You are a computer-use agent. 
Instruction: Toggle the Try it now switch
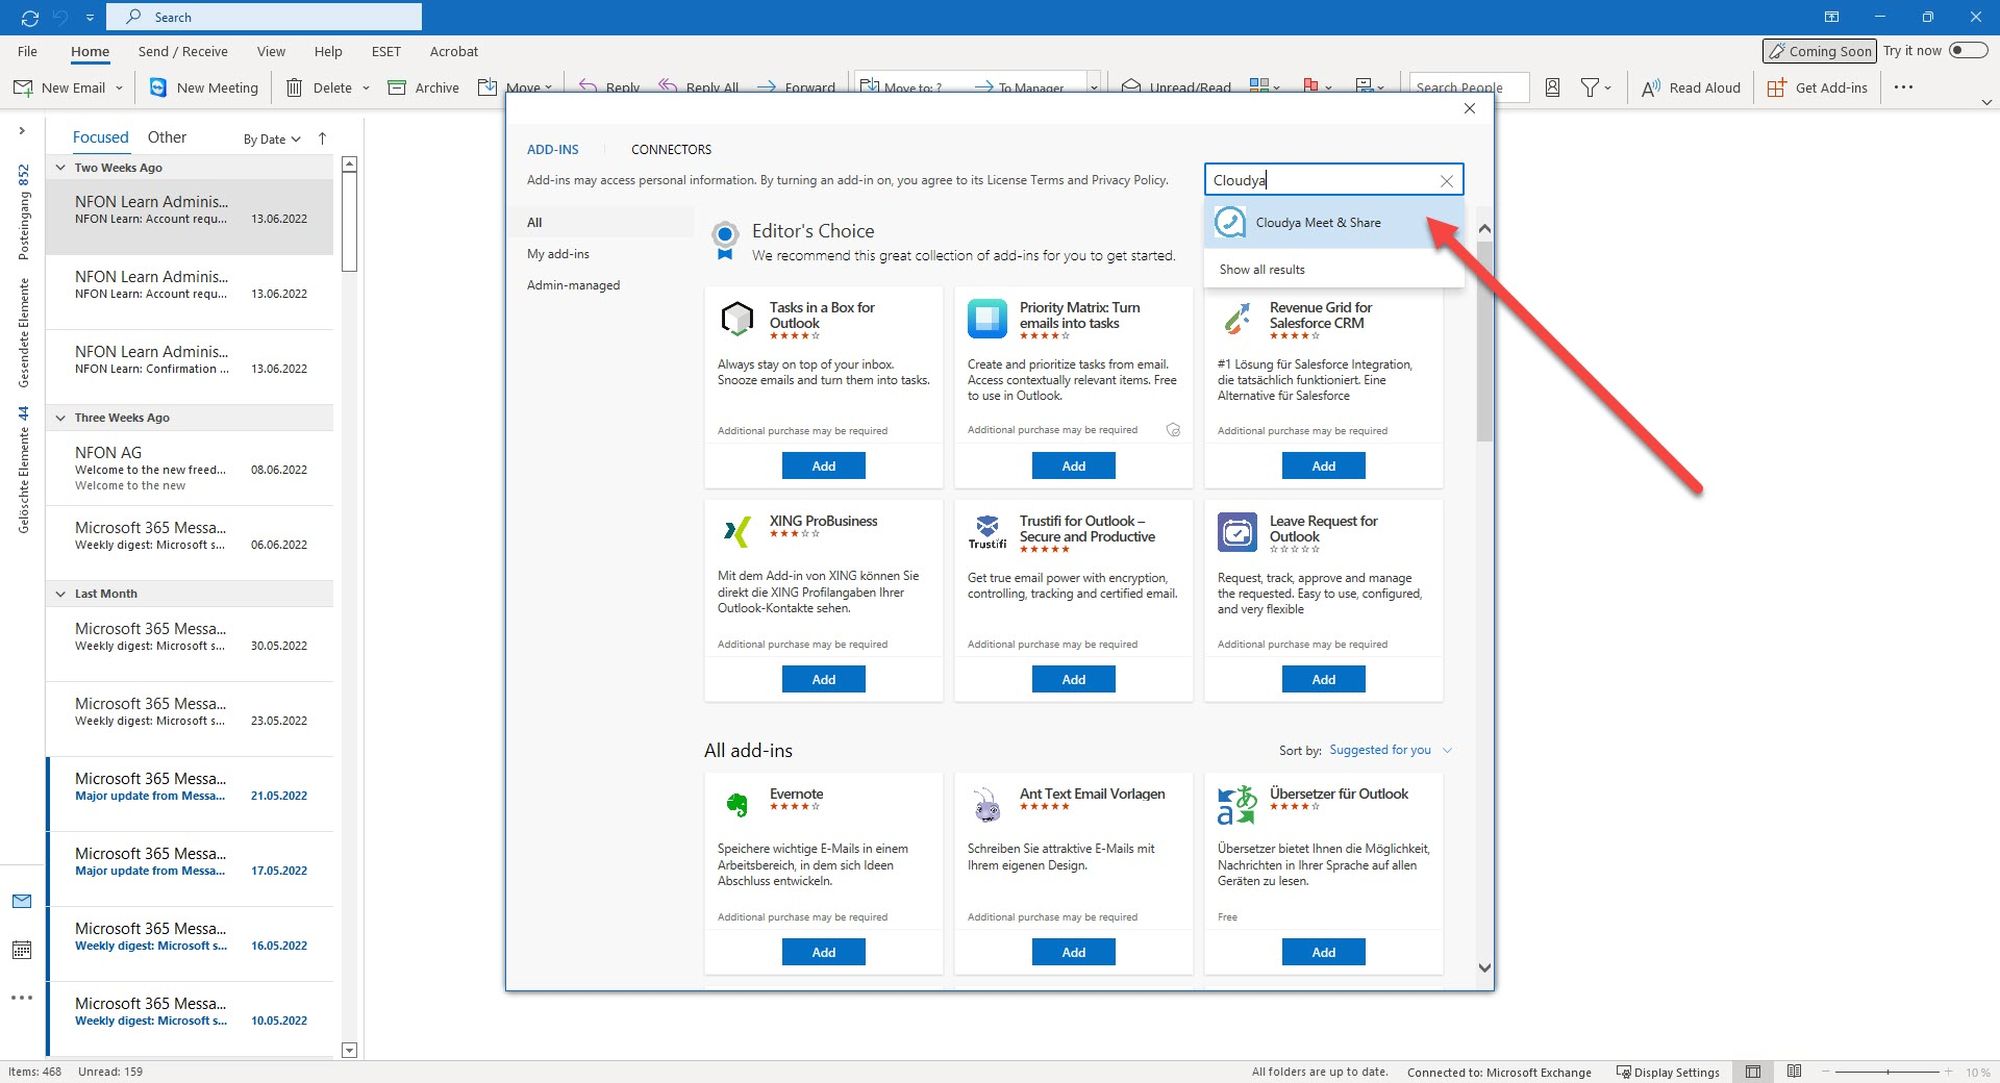[1967, 51]
